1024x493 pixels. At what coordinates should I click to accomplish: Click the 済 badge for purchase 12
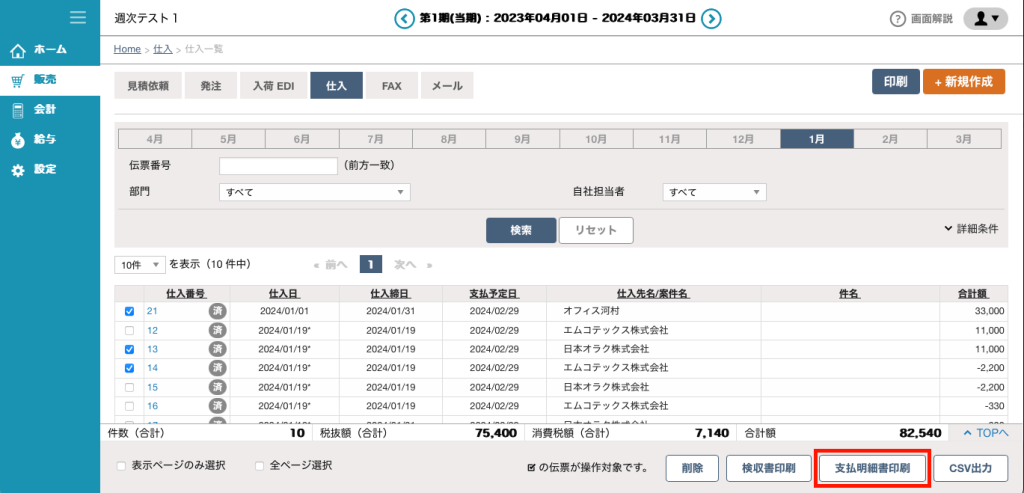click(x=217, y=330)
